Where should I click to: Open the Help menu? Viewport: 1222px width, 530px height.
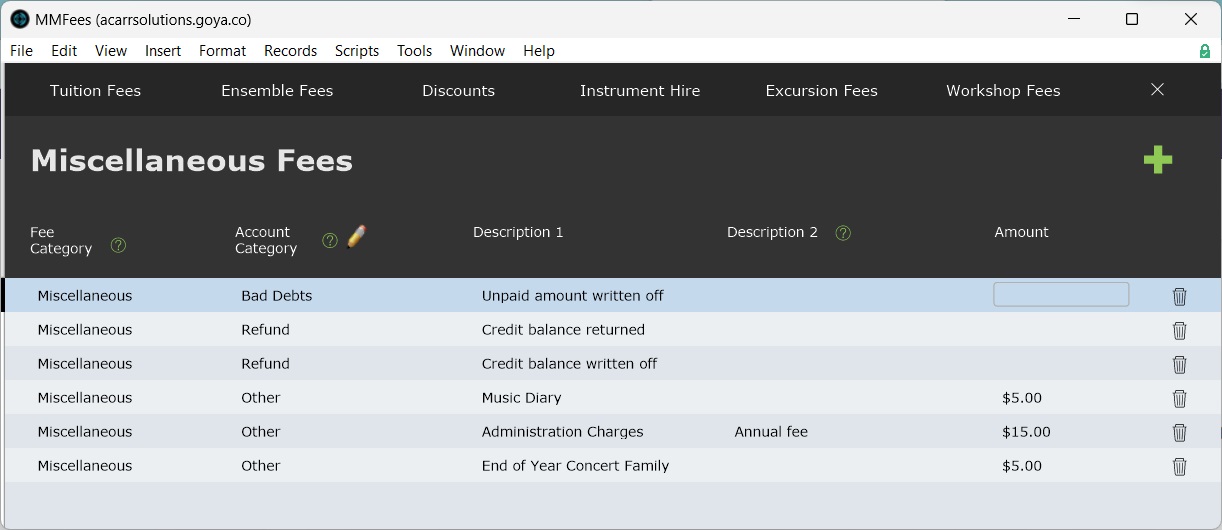coord(539,51)
